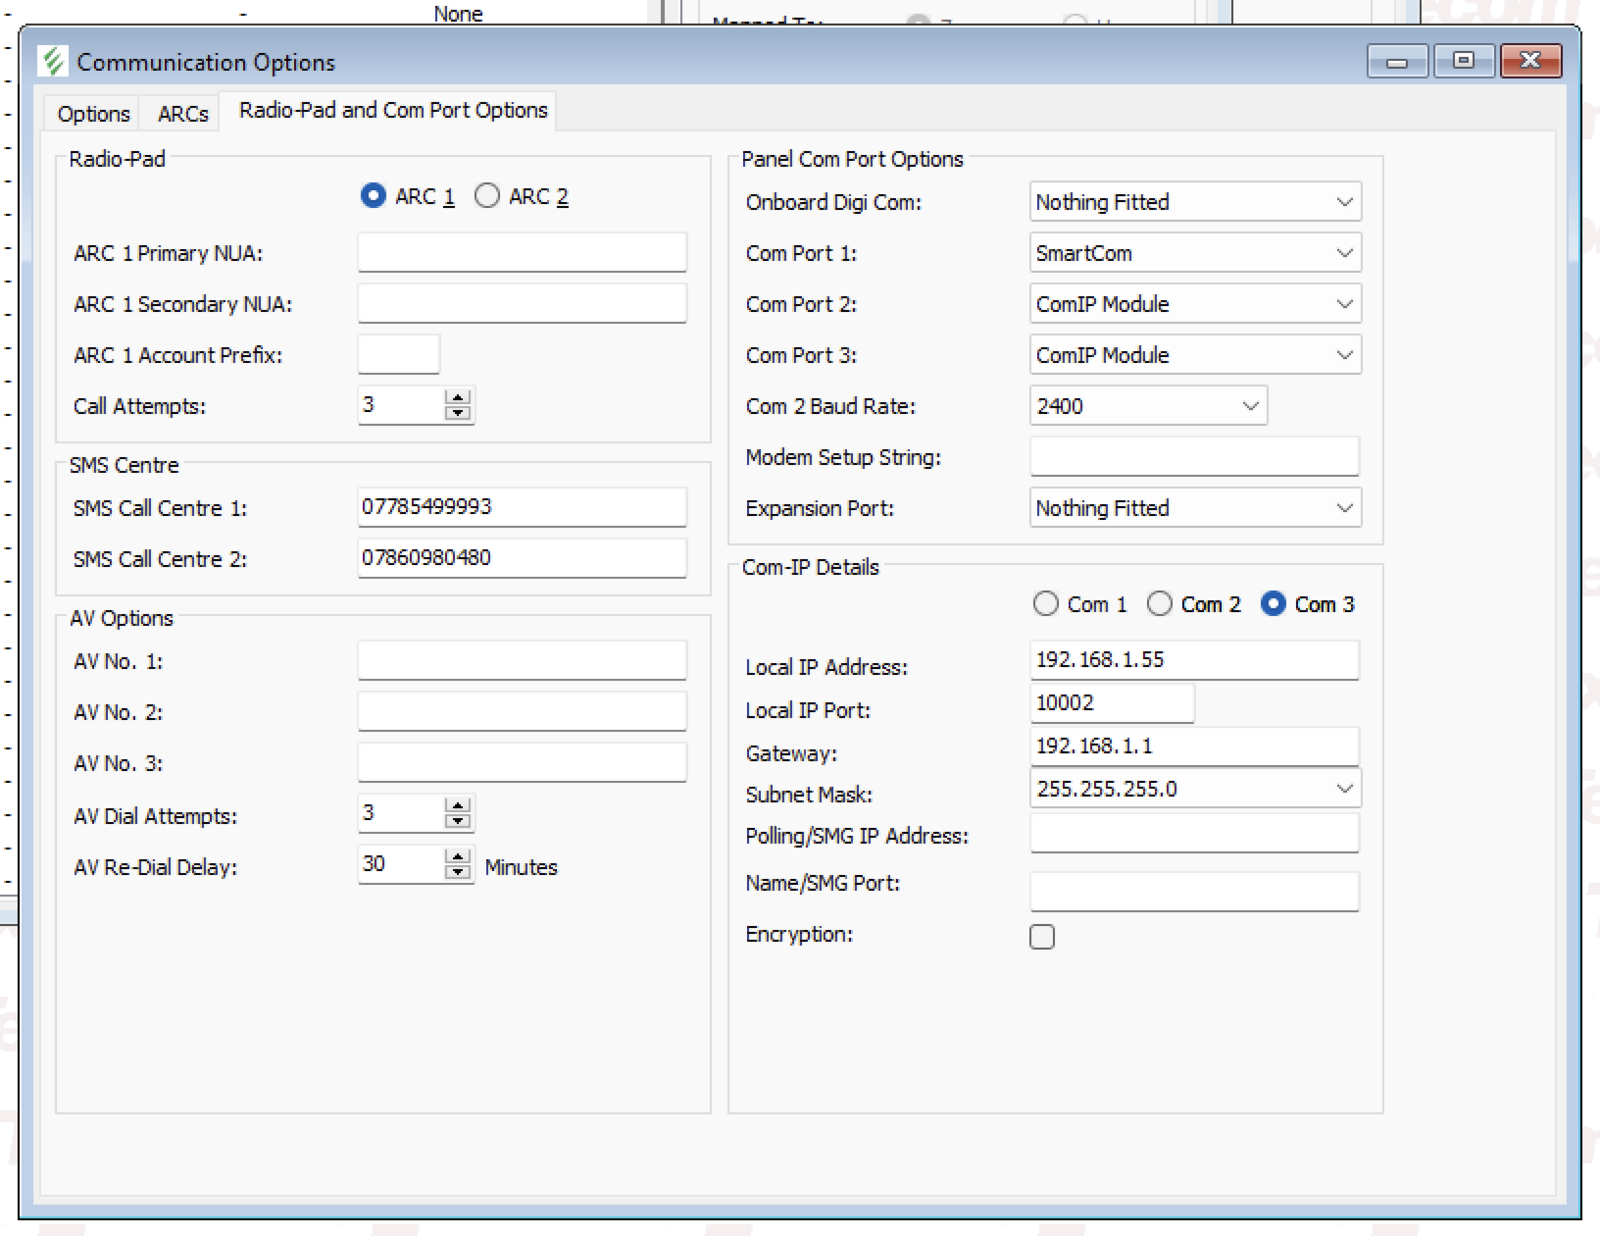Switch to the ARCs tab
Image resolution: width=1600 pixels, height=1236 pixels.
point(183,114)
